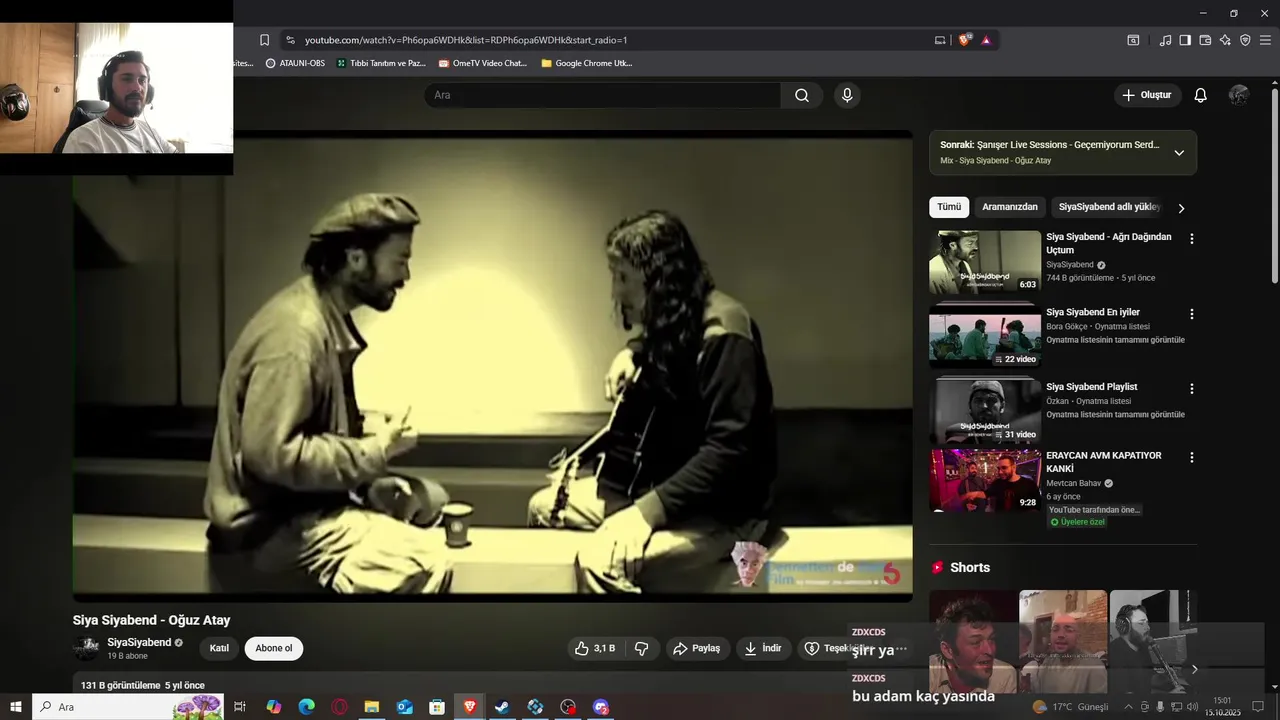Open the SiyaSiyabend channel name link
The image size is (1280, 720).
[x=139, y=642]
